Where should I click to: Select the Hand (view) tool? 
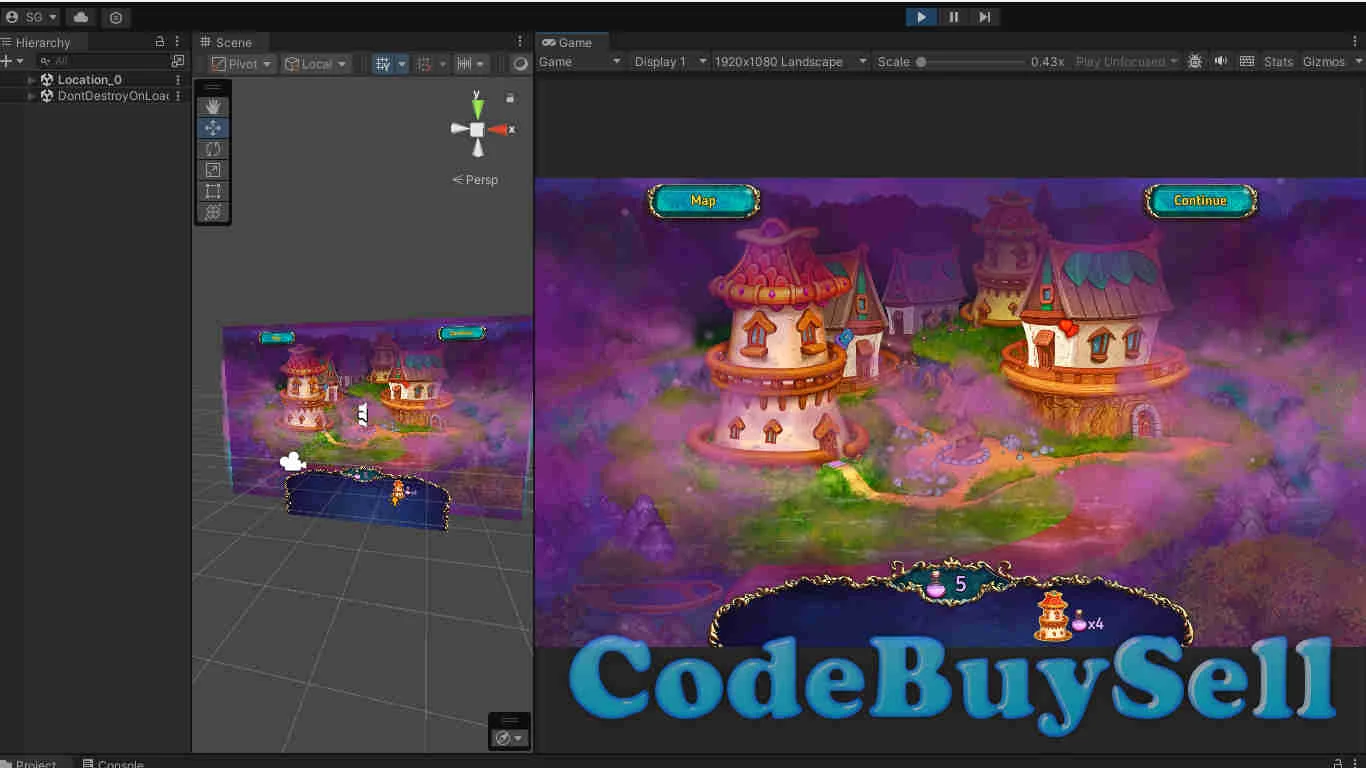pyautogui.click(x=212, y=107)
